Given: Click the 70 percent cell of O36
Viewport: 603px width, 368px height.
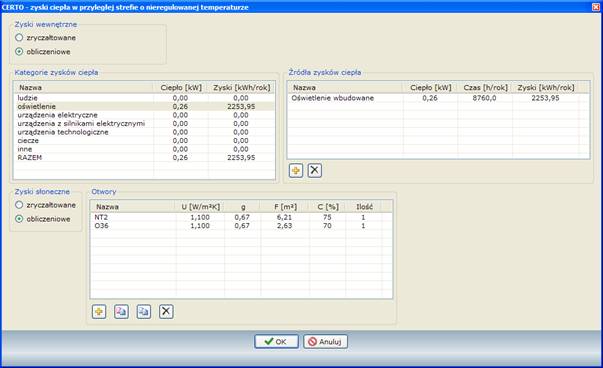Looking at the screenshot, I should click(327, 226).
